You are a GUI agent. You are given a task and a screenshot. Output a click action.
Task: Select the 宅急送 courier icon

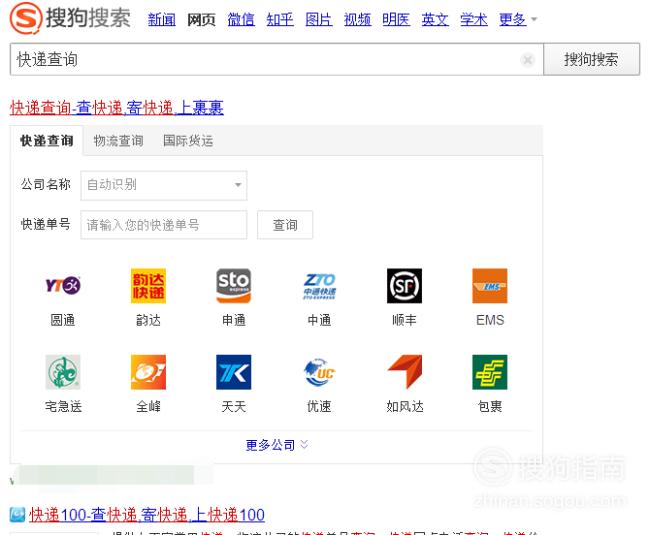63,372
